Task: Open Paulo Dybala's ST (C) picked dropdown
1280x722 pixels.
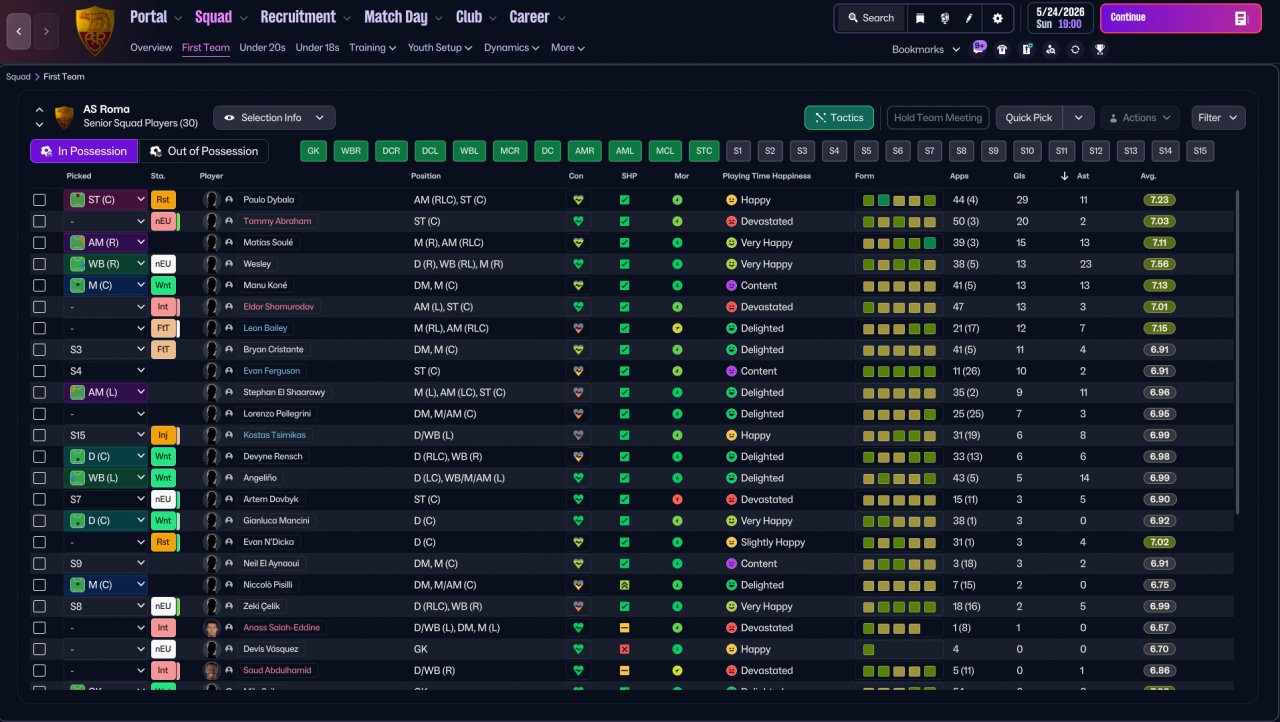Action: point(106,200)
